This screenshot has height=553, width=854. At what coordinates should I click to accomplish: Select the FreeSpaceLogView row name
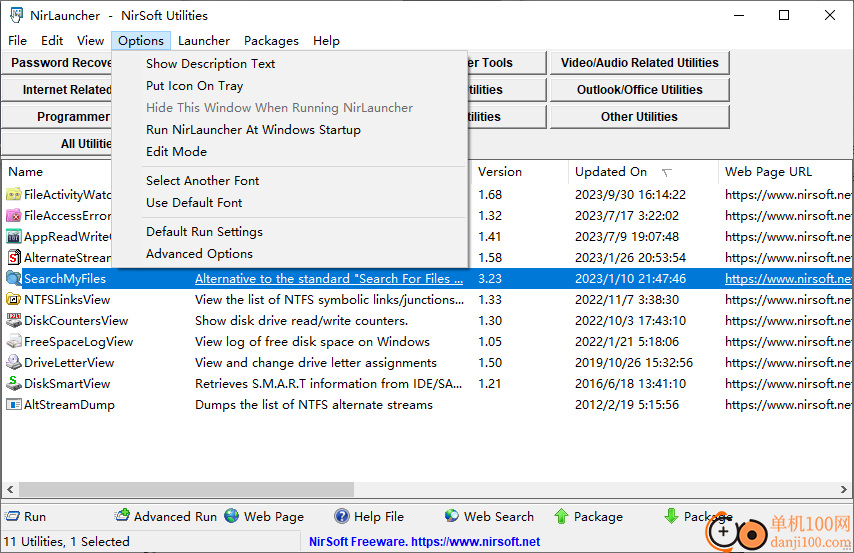coord(78,342)
